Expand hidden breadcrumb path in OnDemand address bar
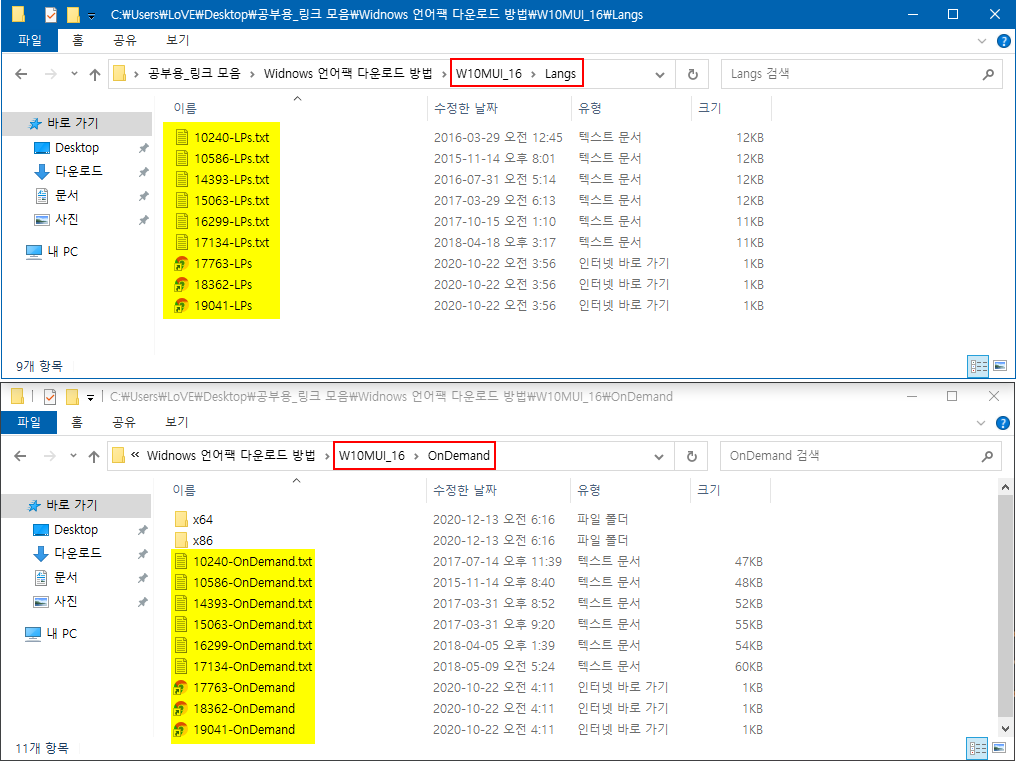Screen dimensions: 1016x761 tap(135, 455)
